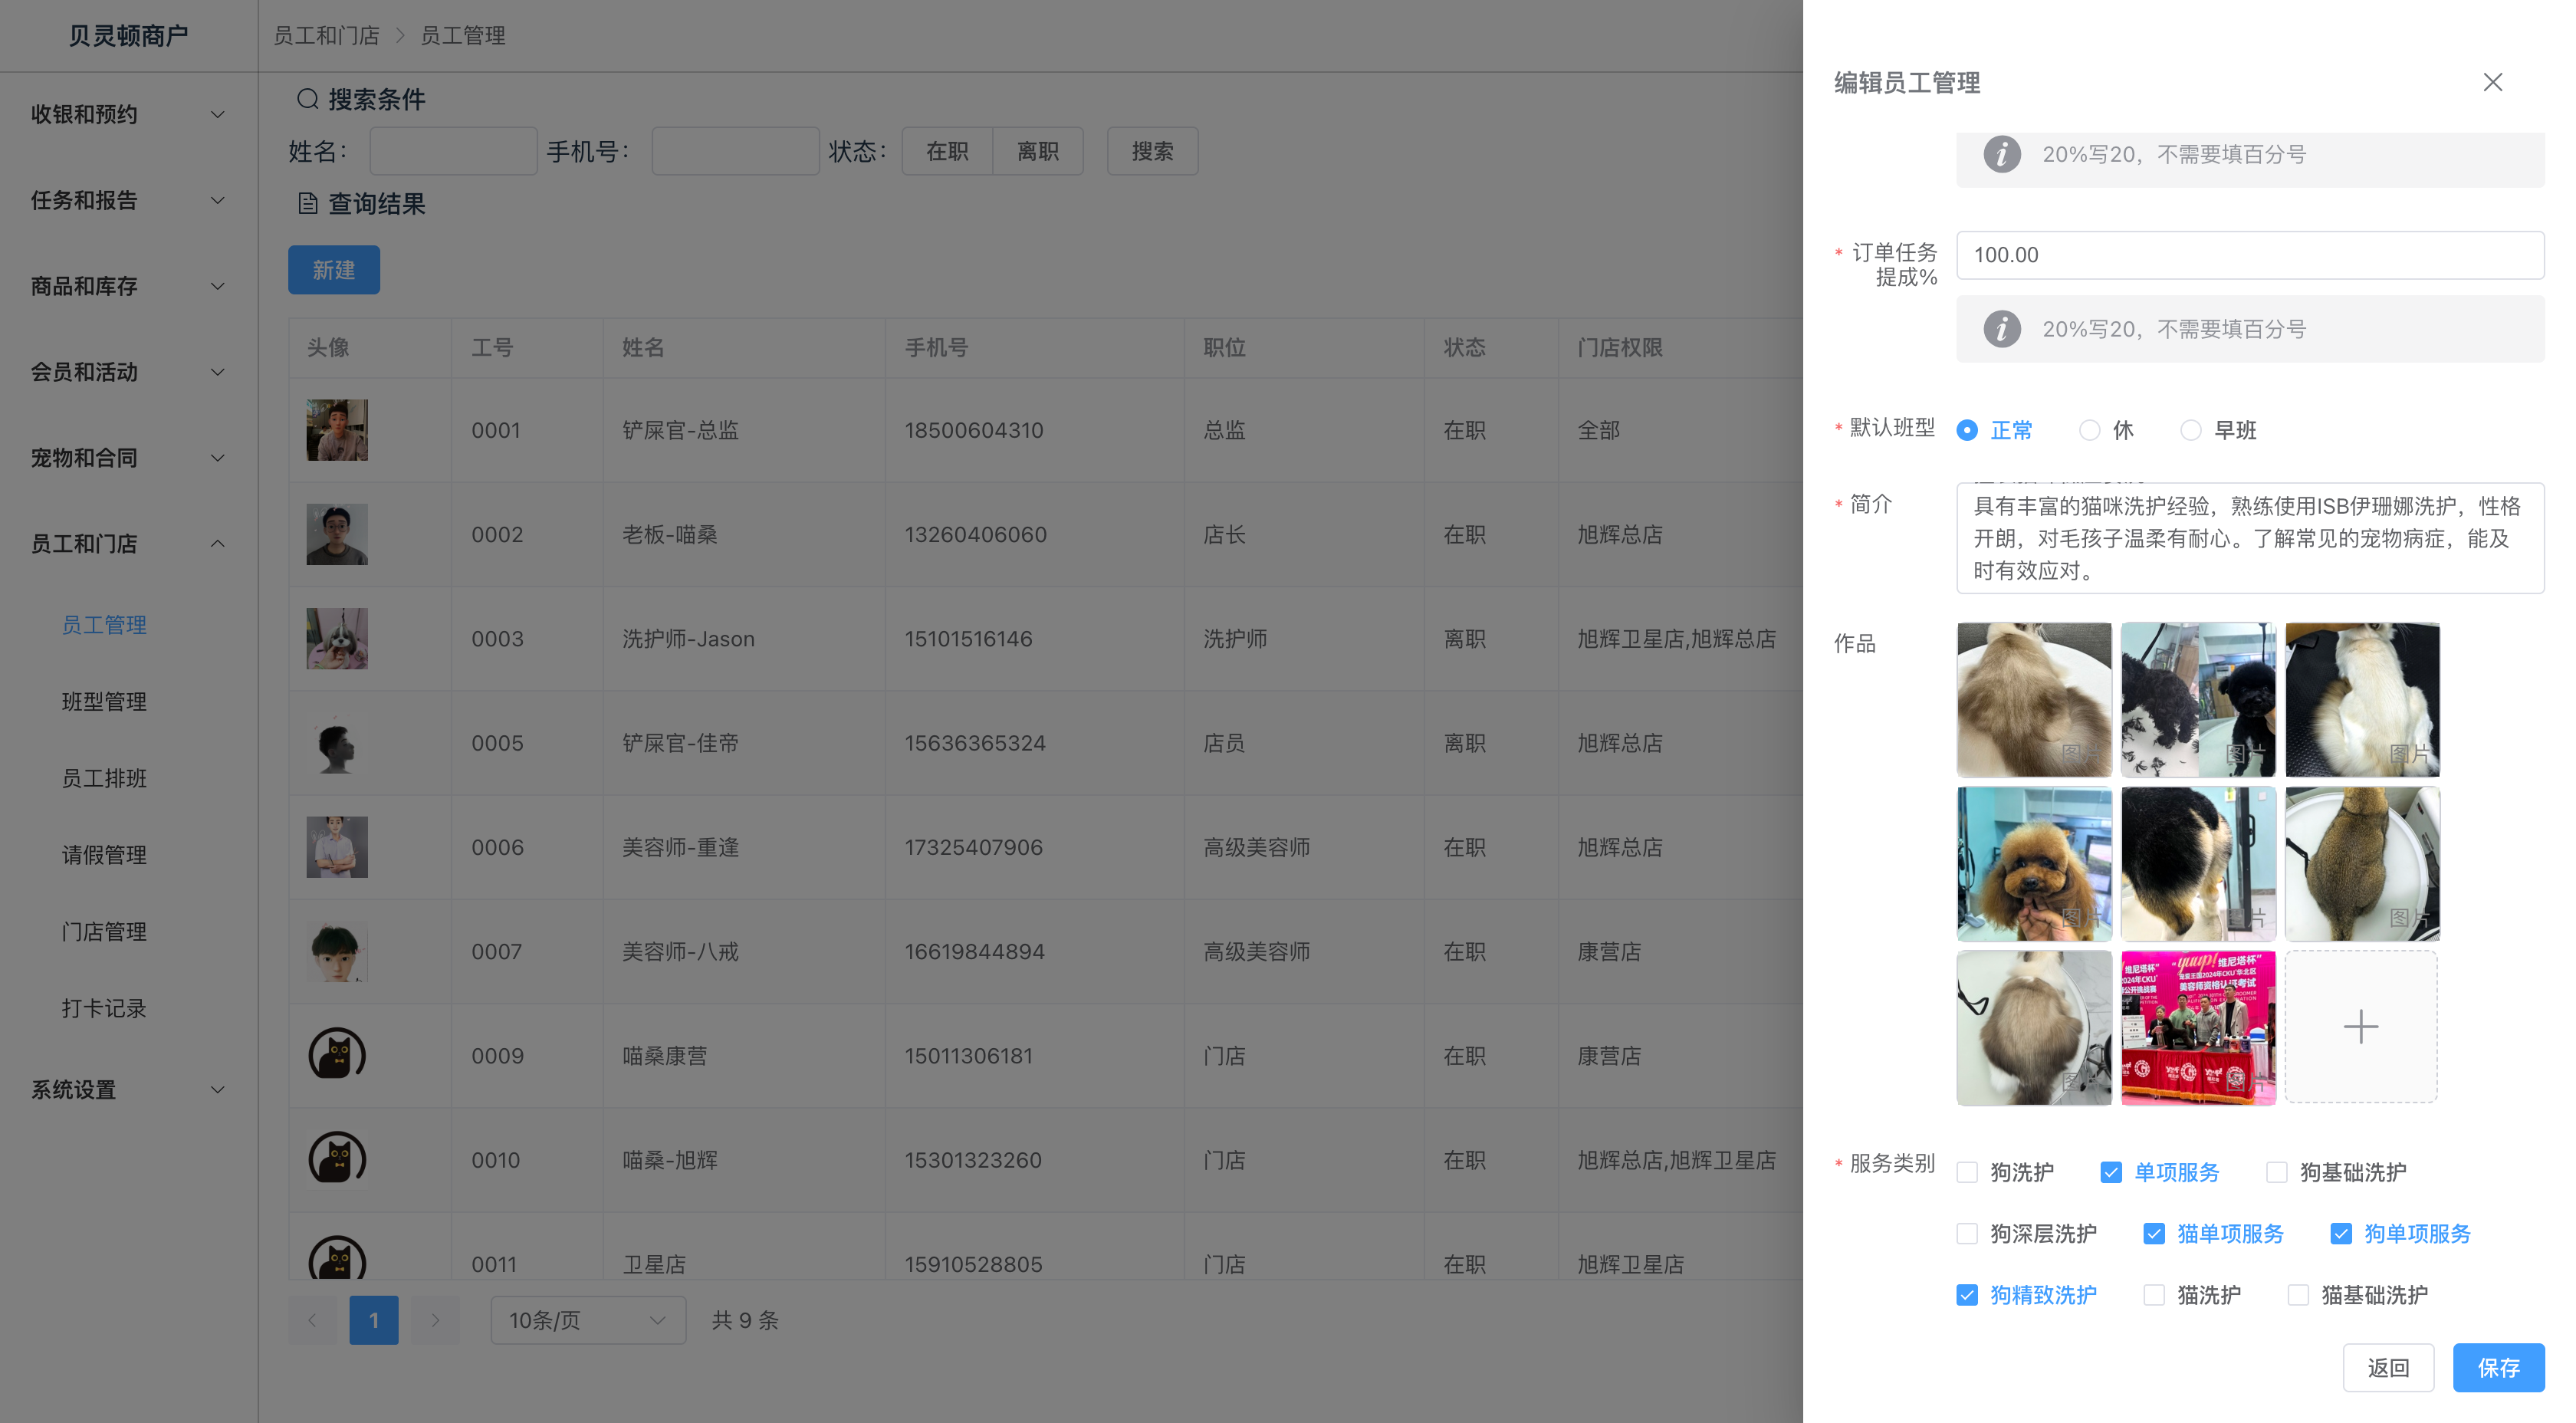Screen dimensions: 2576x1423
Task: Click the plus tile to add artwork
Action: (x=2360, y=1027)
